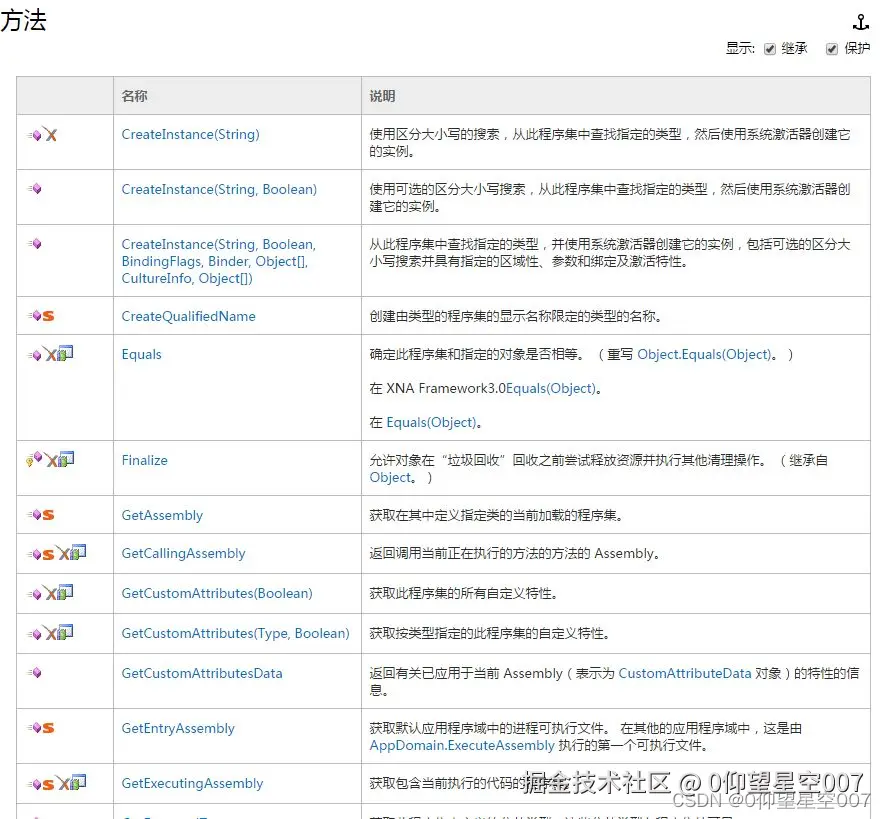This screenshot has width=886, height=819.
Task: Click static S icon in GetCallingAssembly row
Action: pyautogui.click(x=49, y=555)
